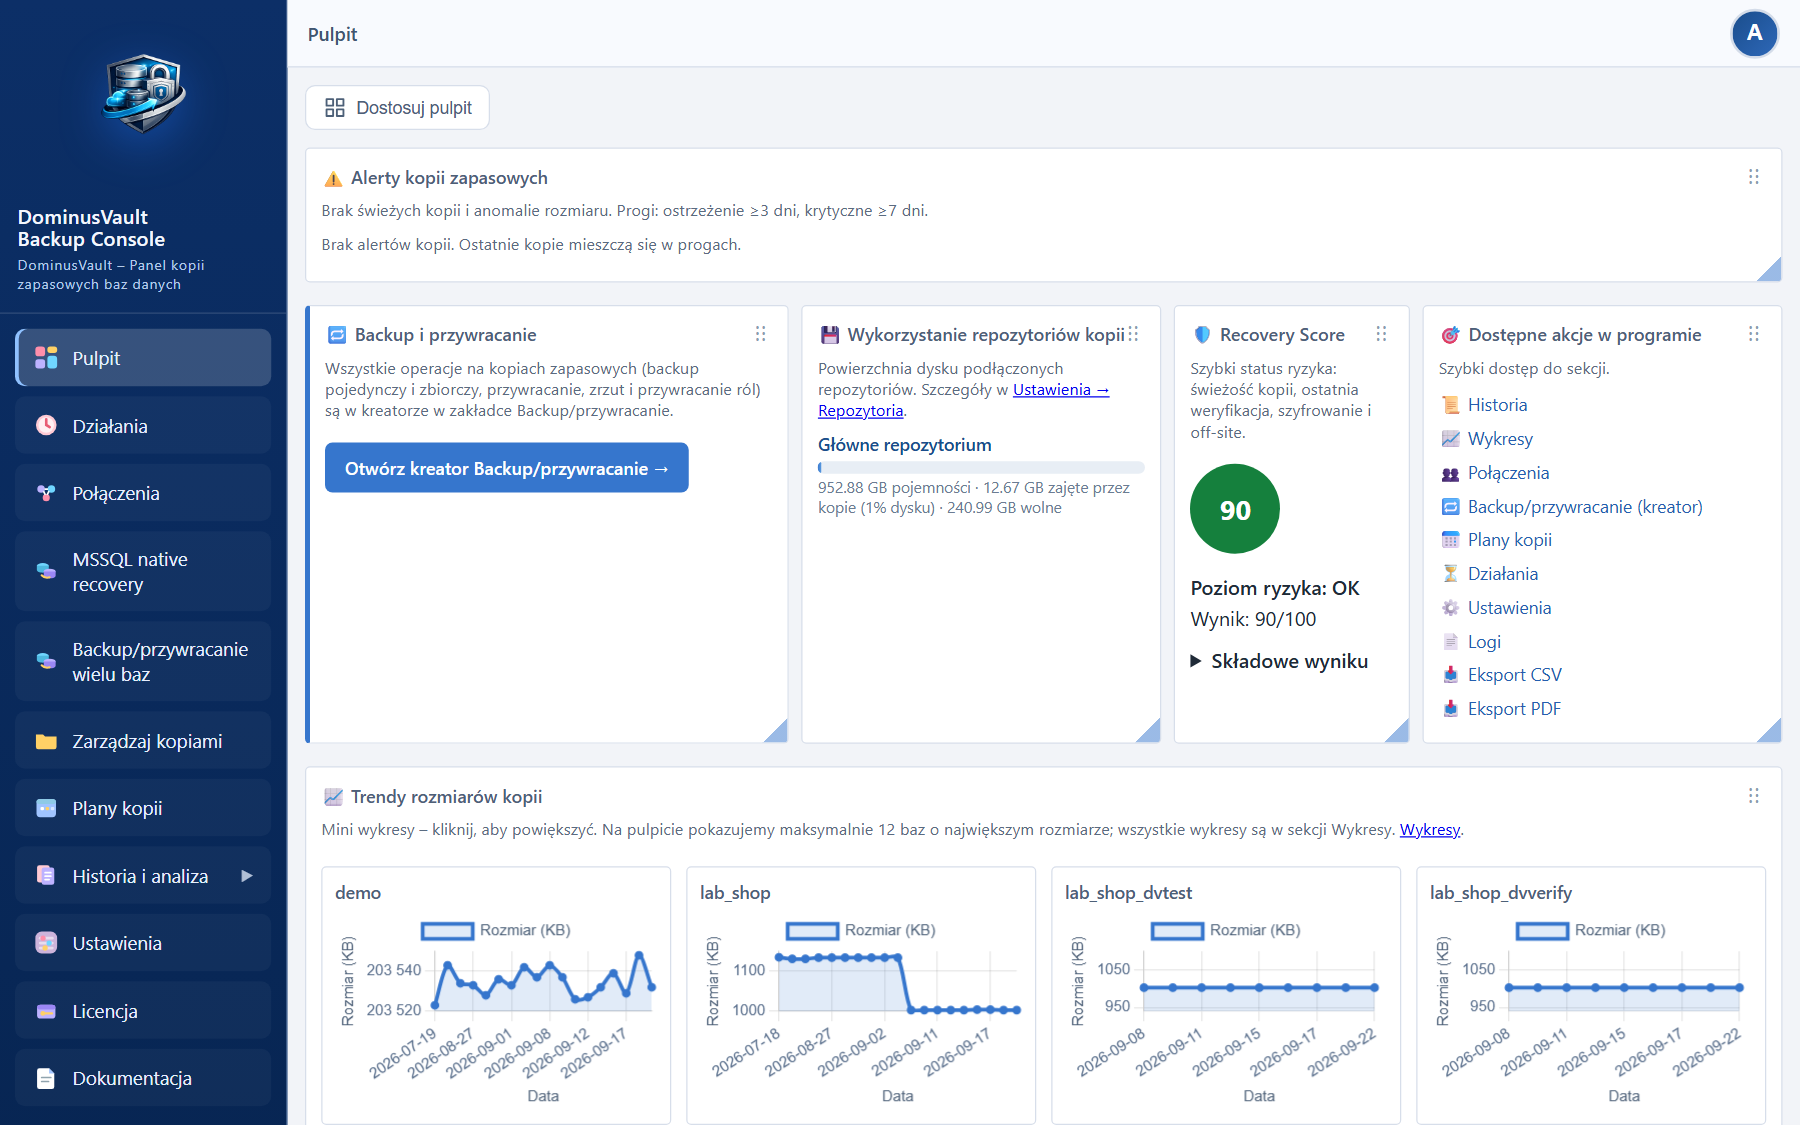Go to MSSQL native recovery
Viewport: 1800px width, 1125px height.
(x=143, y=572)
